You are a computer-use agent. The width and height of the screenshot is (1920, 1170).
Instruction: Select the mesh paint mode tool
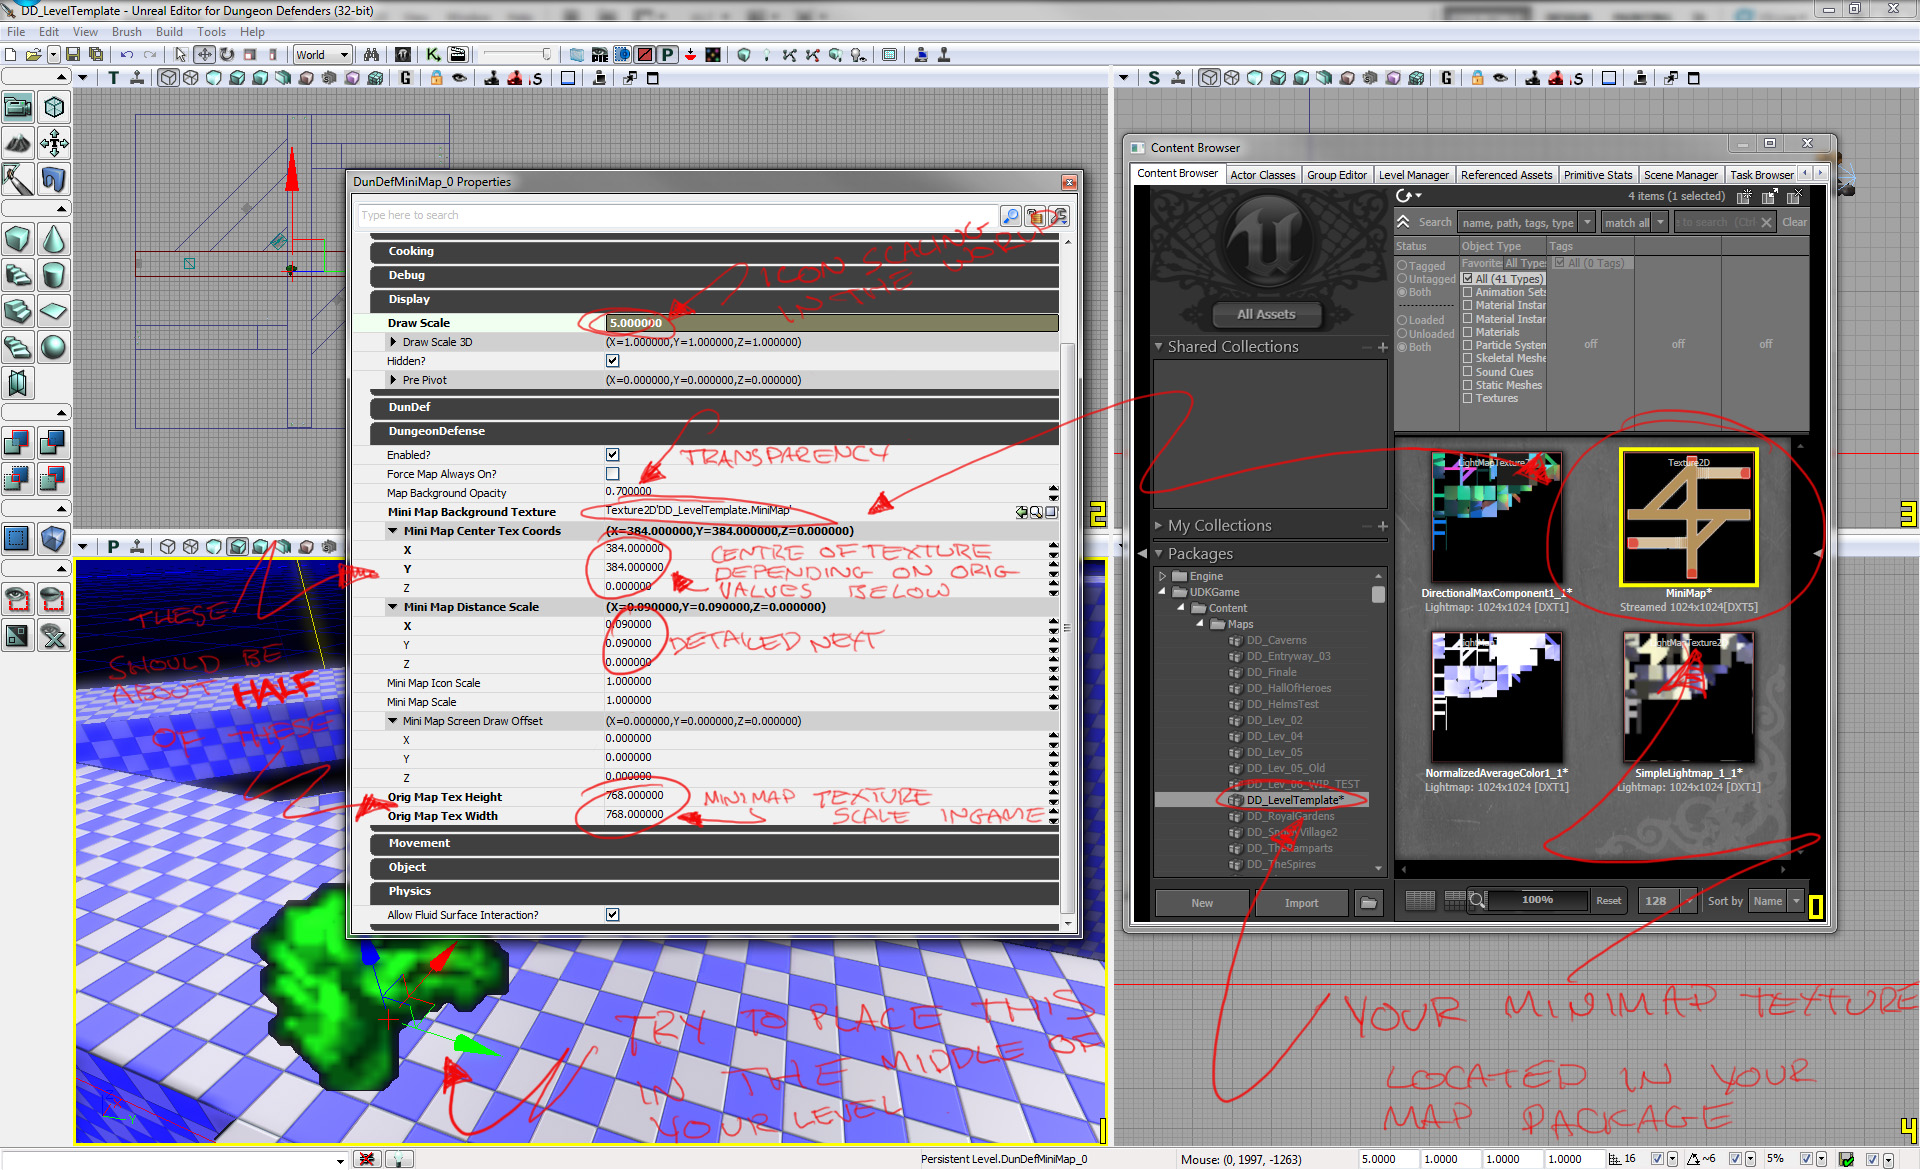17,180
